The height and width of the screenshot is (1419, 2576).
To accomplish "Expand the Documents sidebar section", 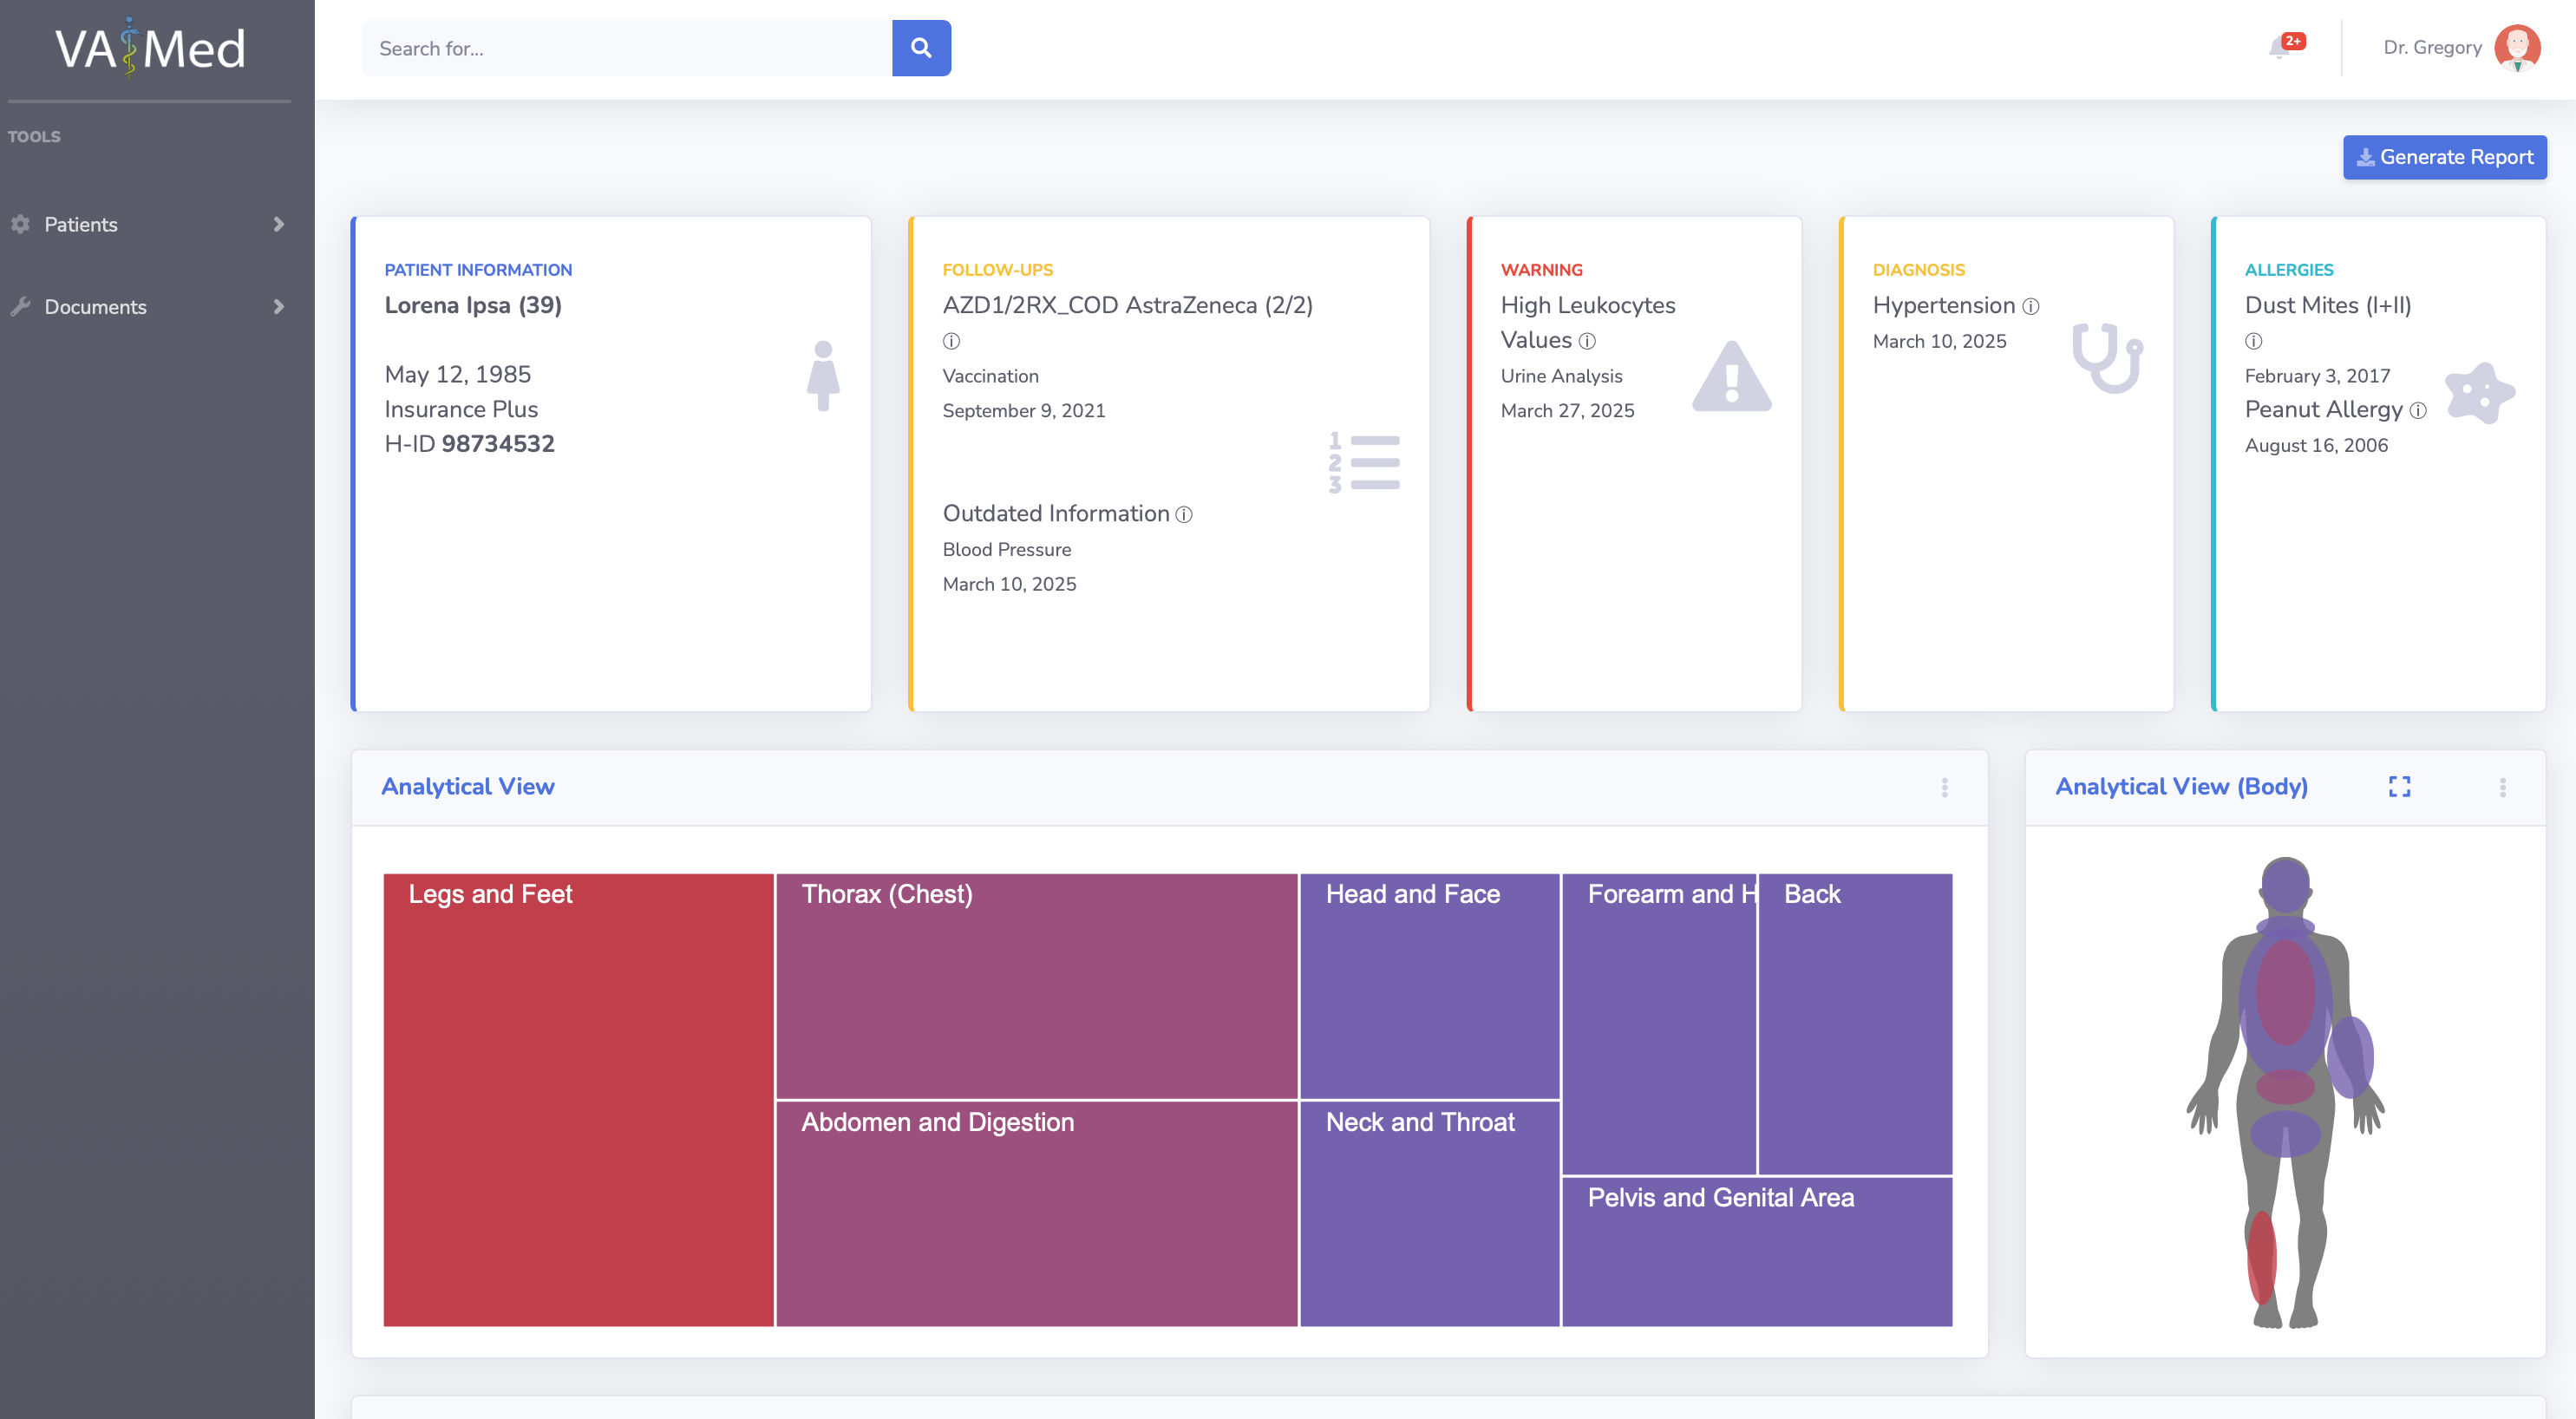I will pos(279,307).
